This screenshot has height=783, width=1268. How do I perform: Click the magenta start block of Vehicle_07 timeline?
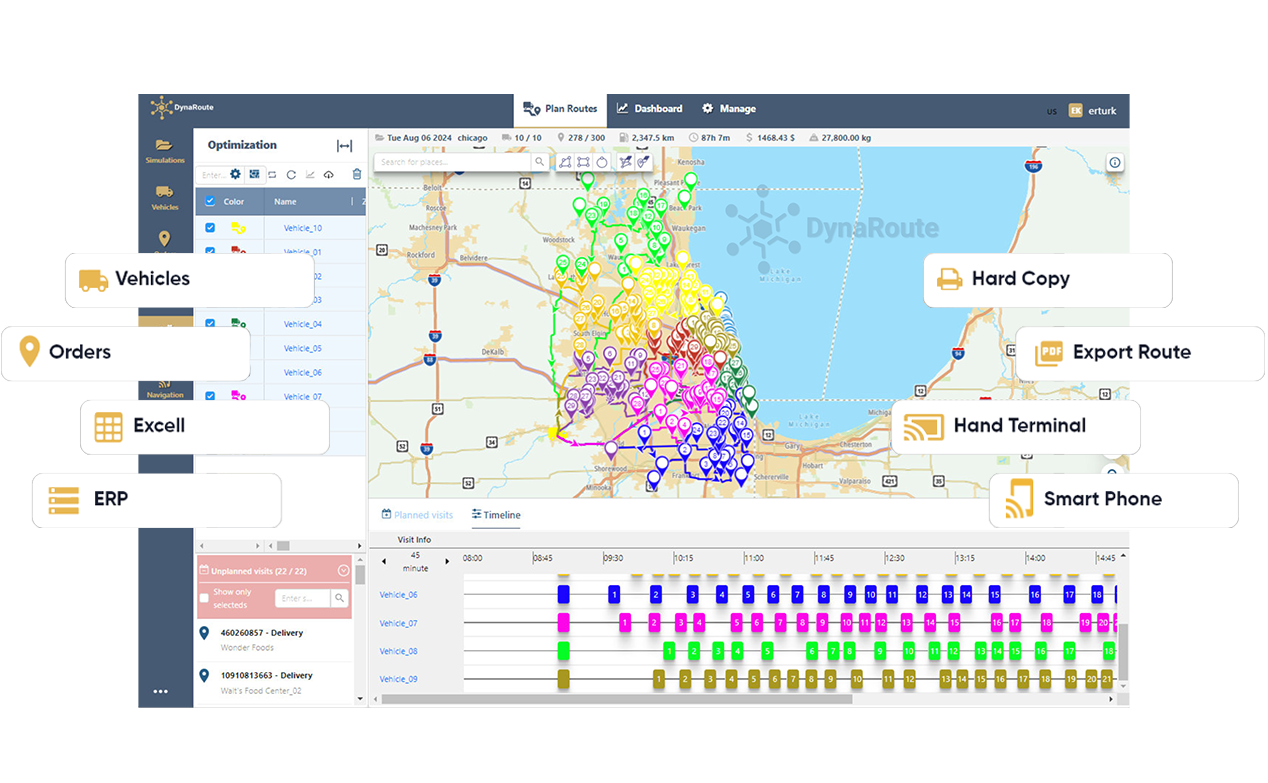coord(563,623)
